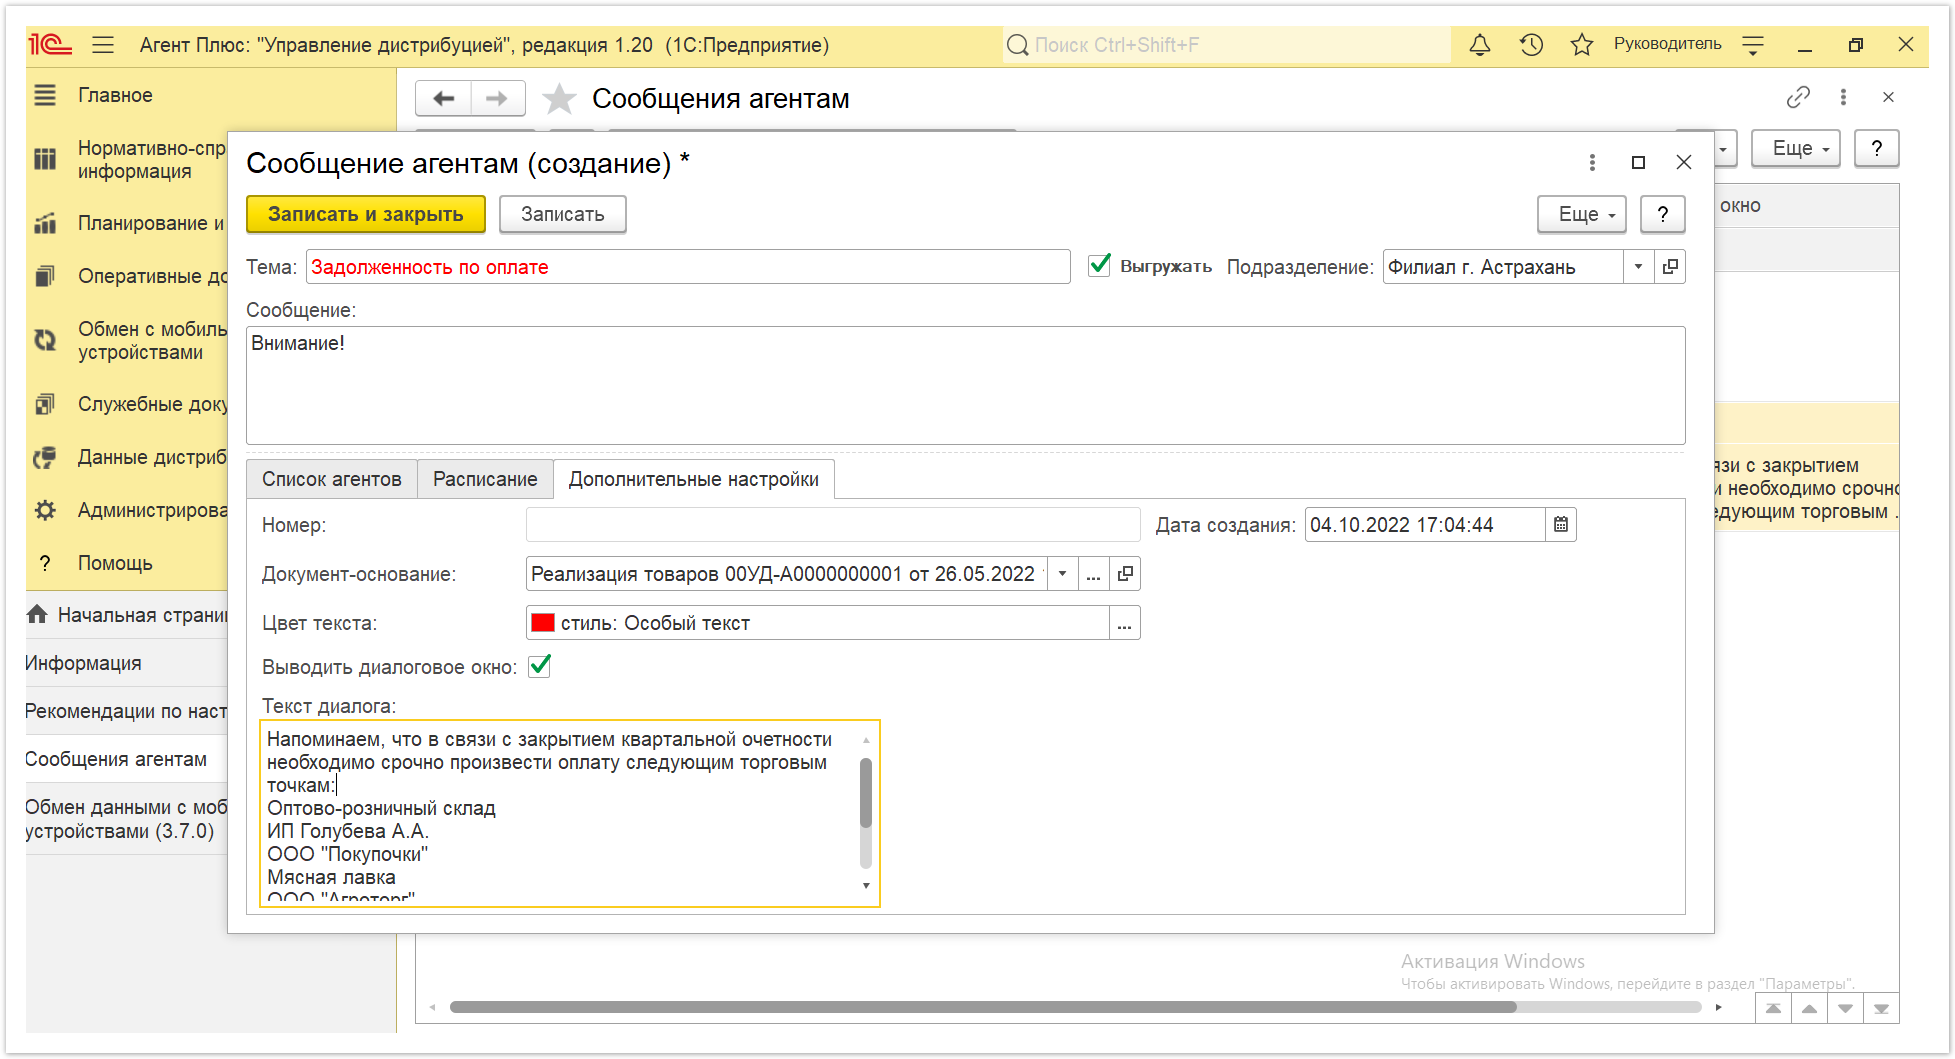Open Нормативно-справочная информация sidebar icon
1955x1059 pixels.
coord(45,159)
